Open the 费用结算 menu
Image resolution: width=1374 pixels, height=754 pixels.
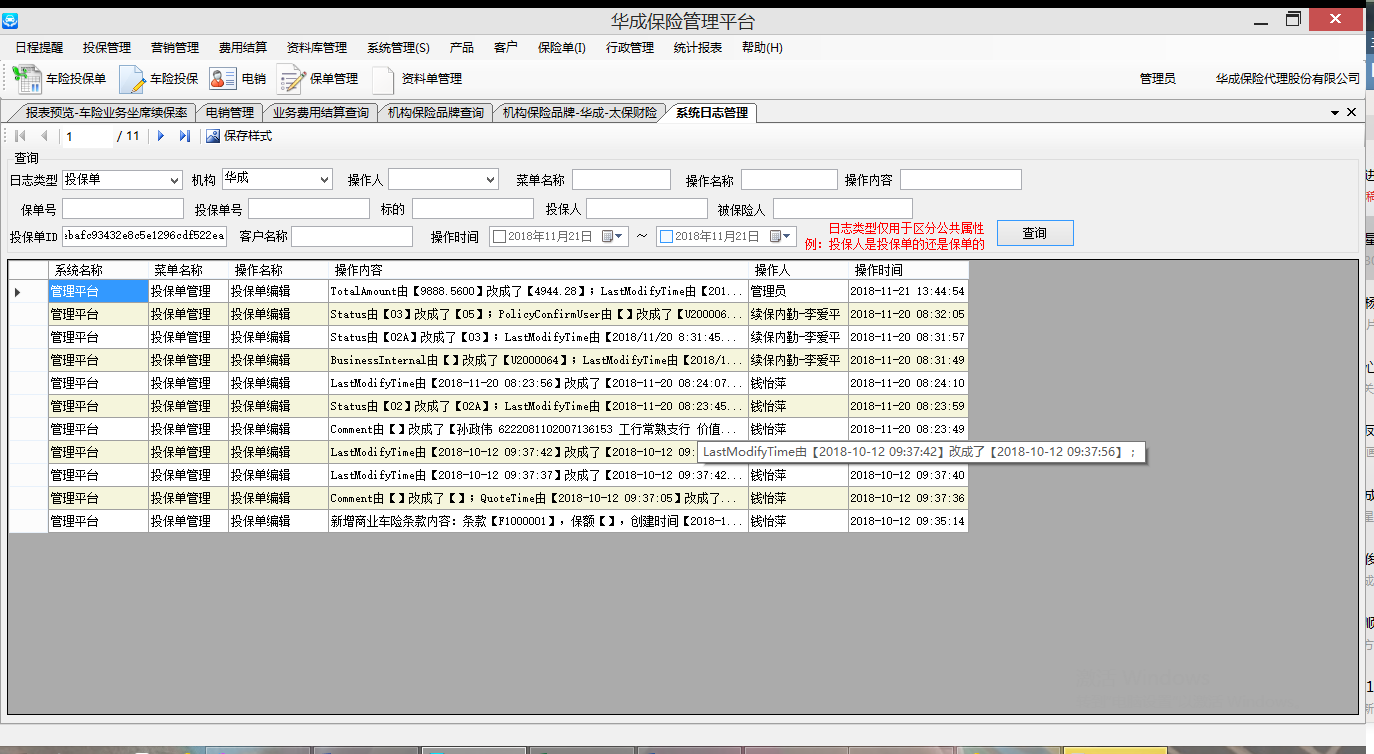(243, 47)
